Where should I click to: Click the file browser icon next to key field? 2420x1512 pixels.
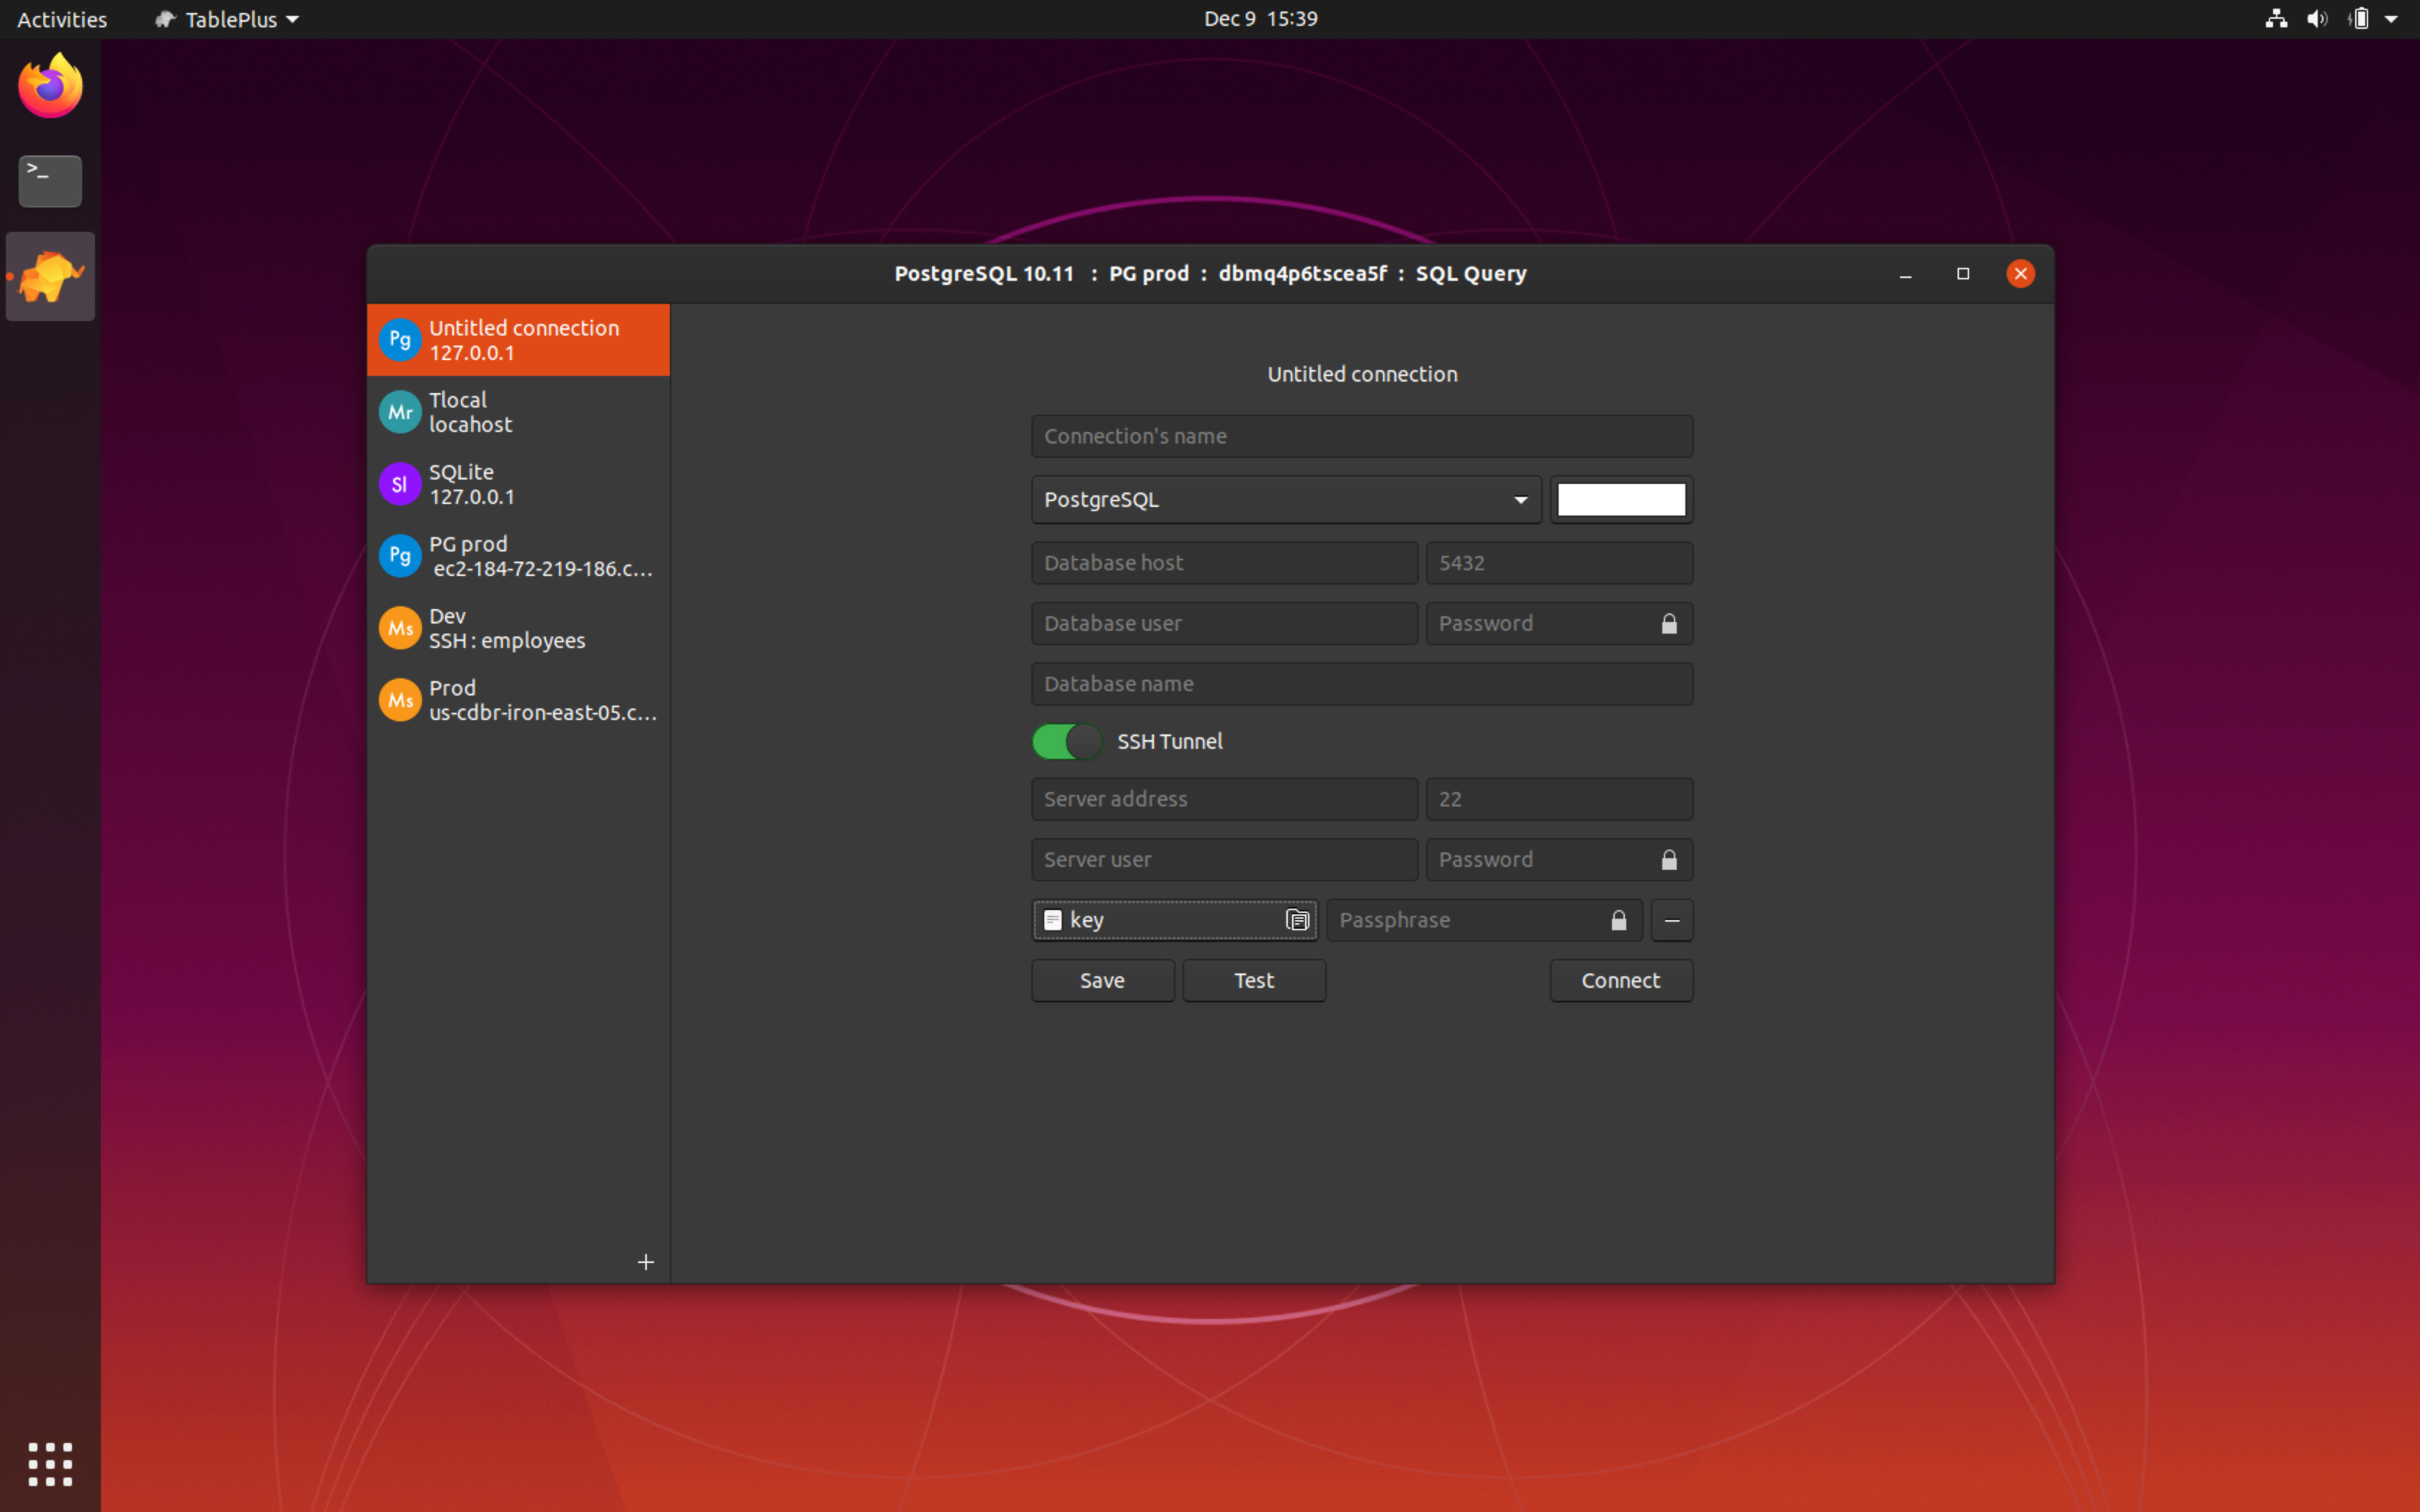point(1296,918)
